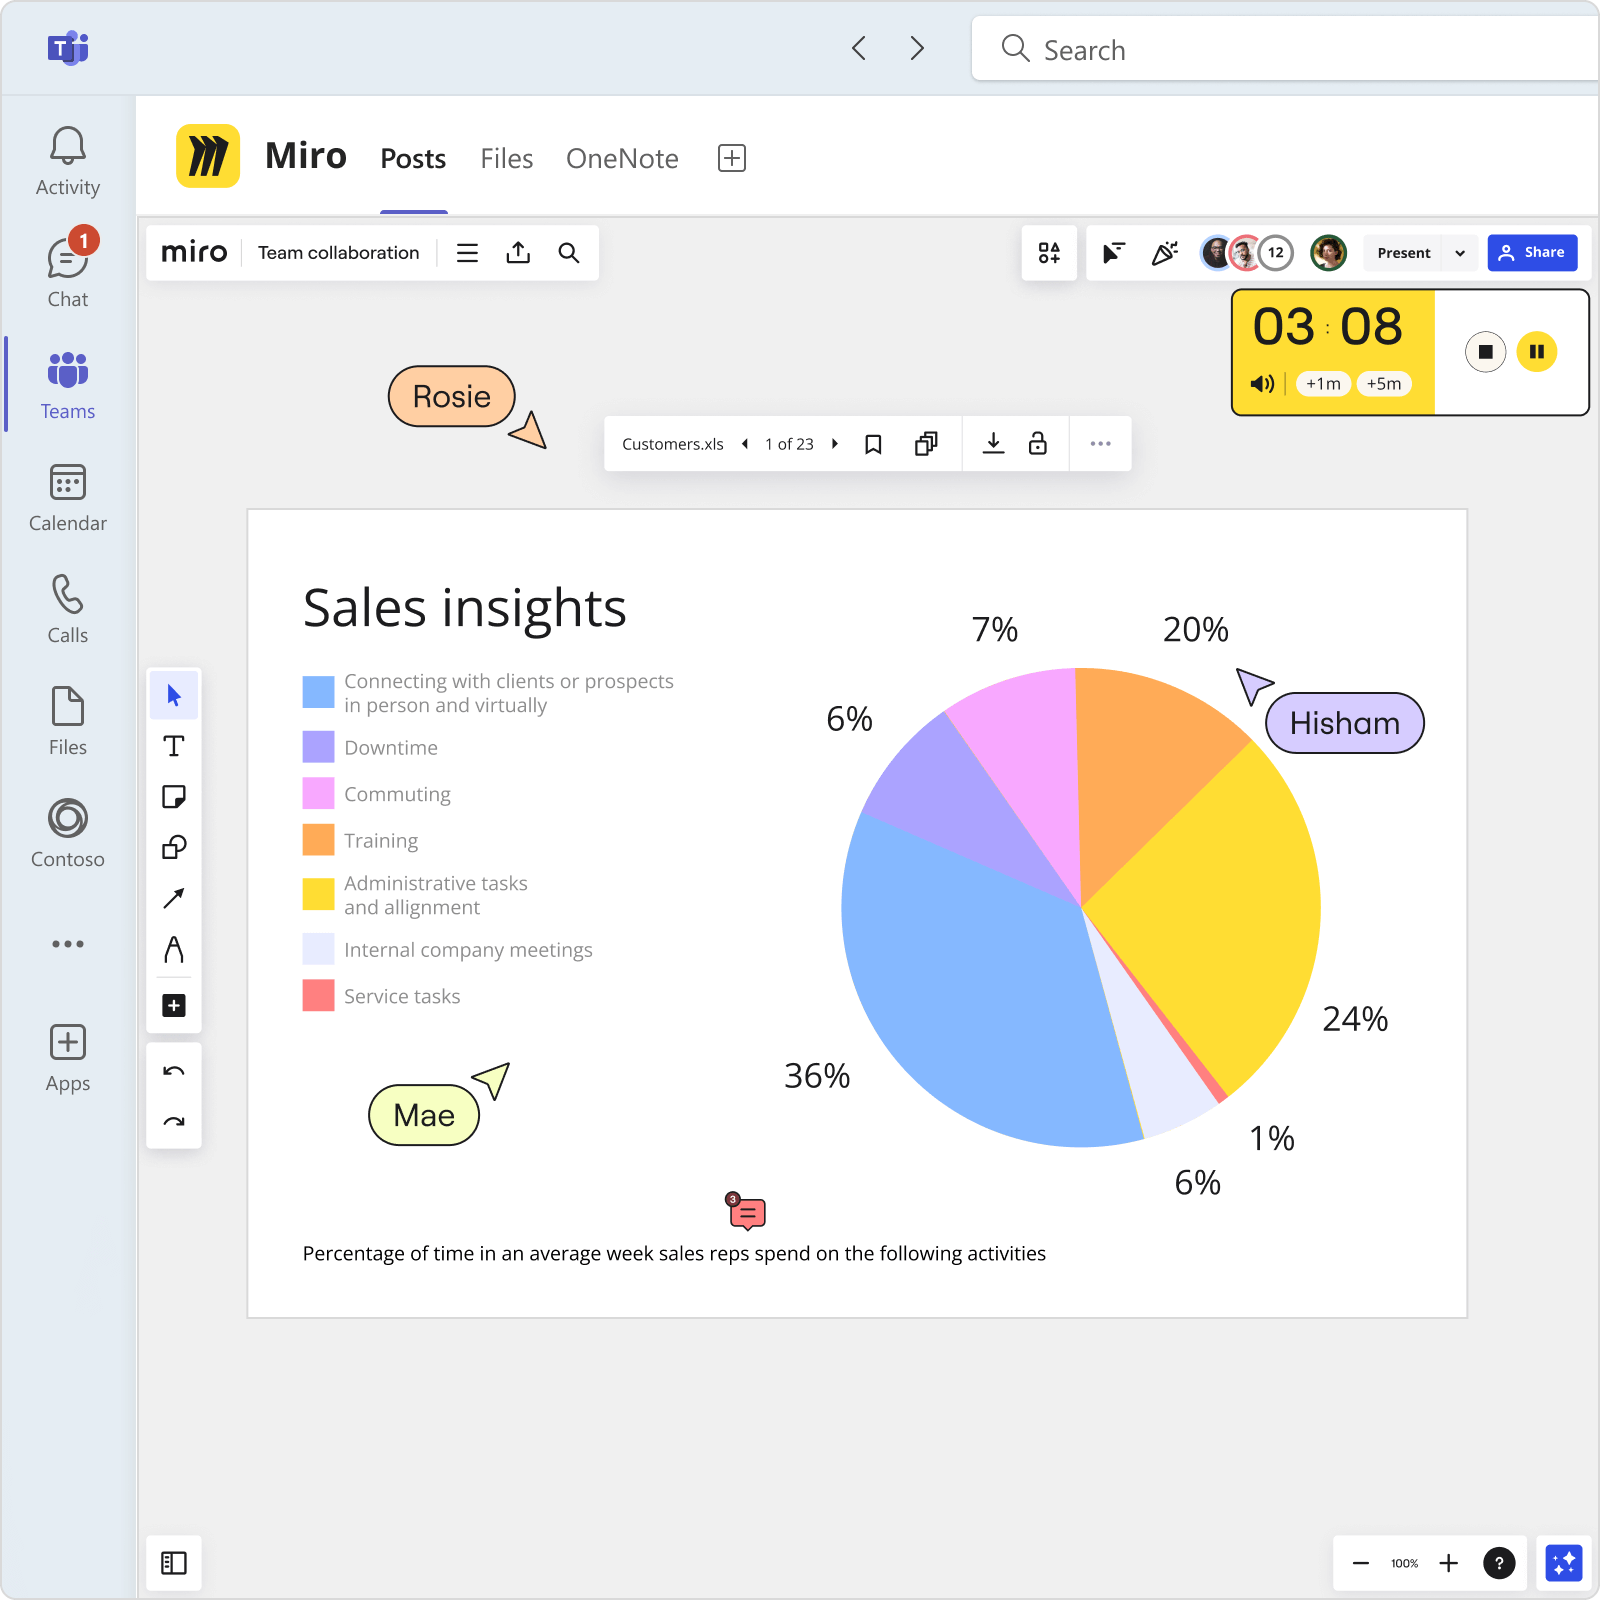Open the Miro board hamburger menu
The height and width of the screenshot is (1600, 1600).
coord(467,252)
